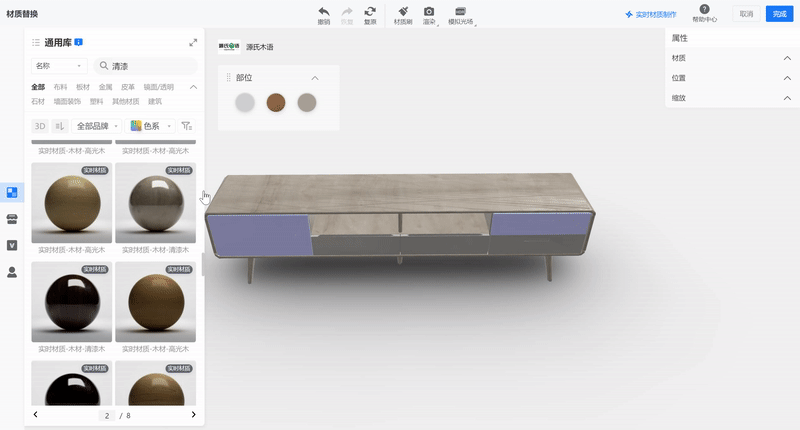Select the 金属 metal category tab
This screenshot has width=800, height=430.
click(x=105, y=87)
